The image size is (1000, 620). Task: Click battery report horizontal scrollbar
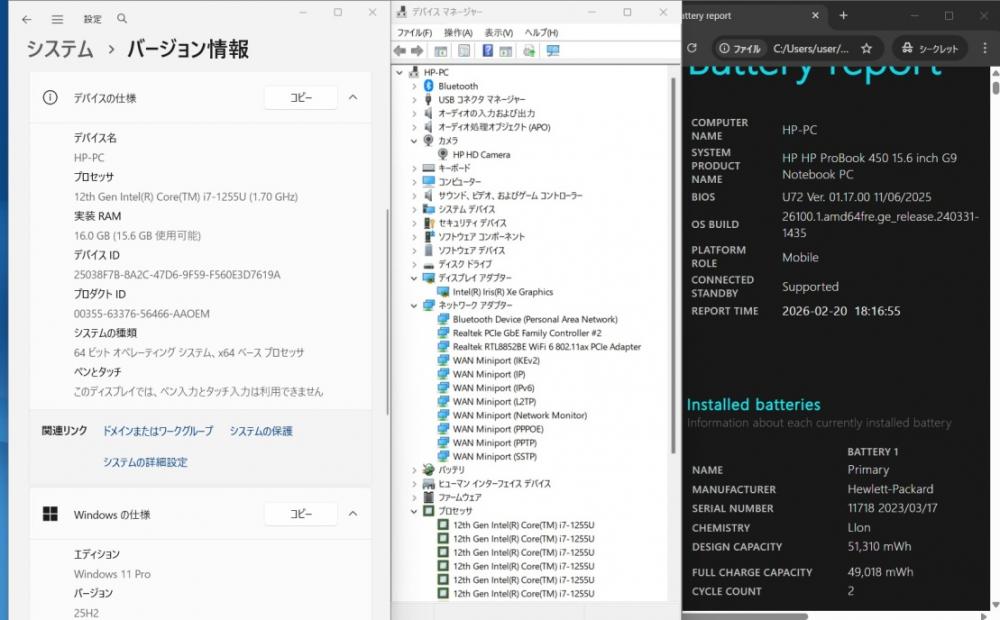point(745,616)
